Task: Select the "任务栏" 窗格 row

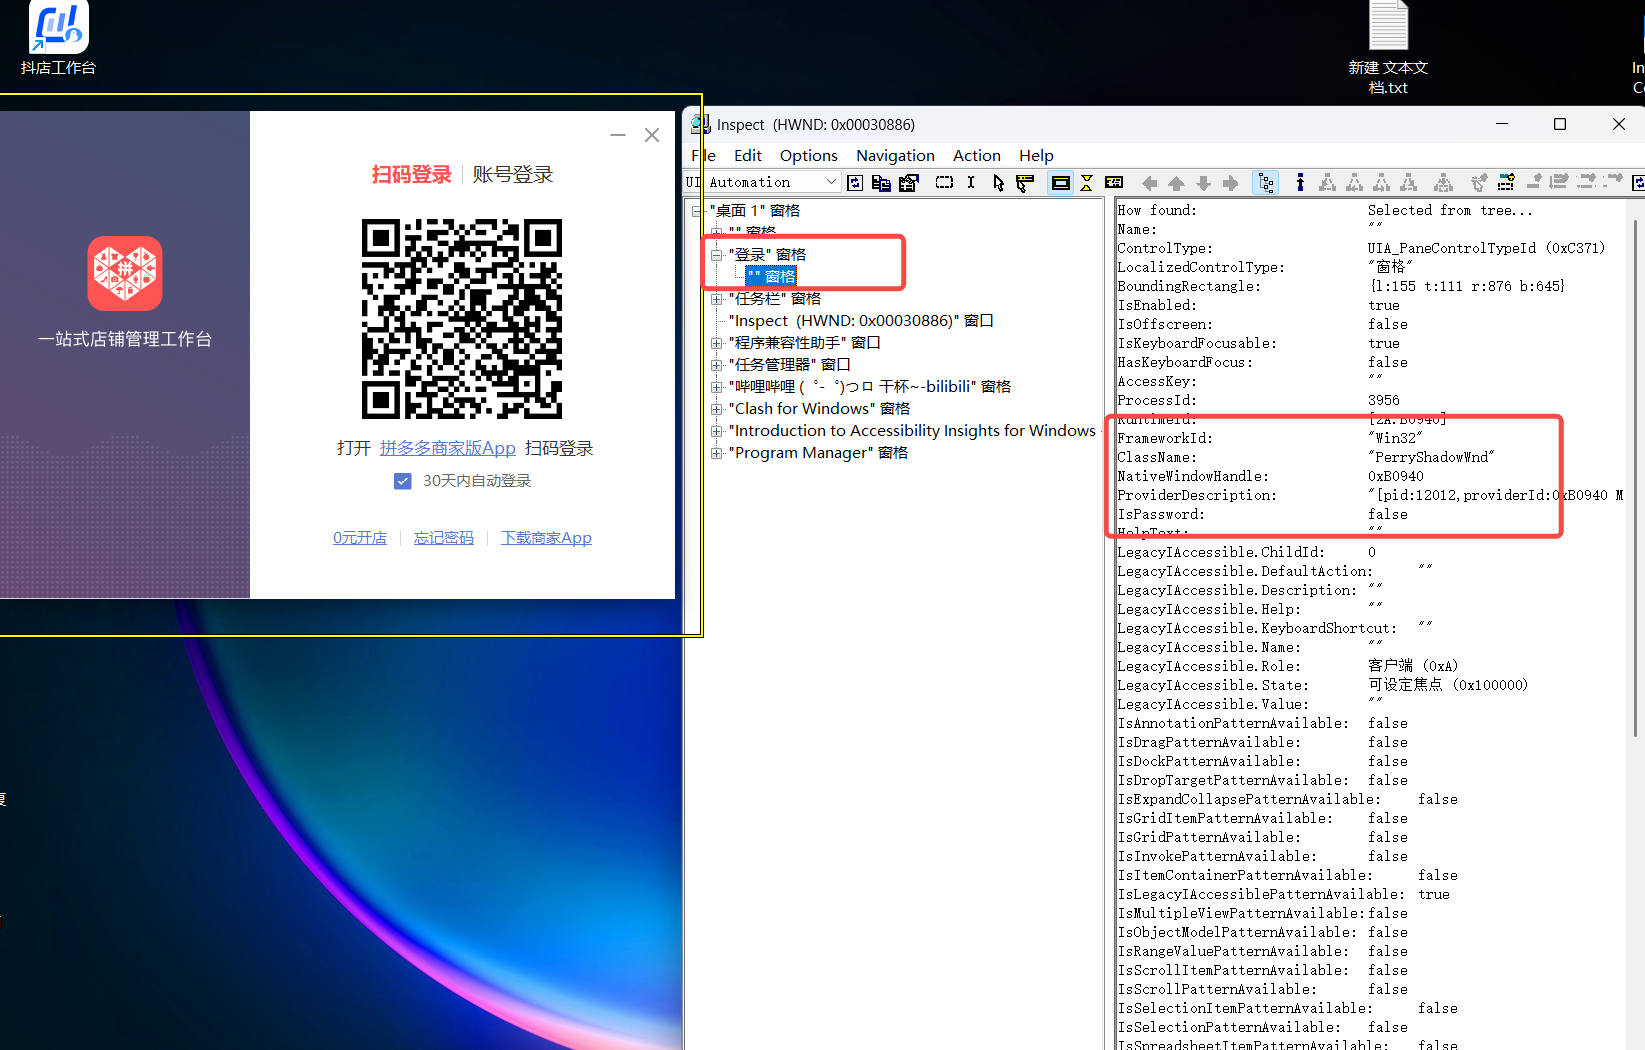Action: [775, 299]
